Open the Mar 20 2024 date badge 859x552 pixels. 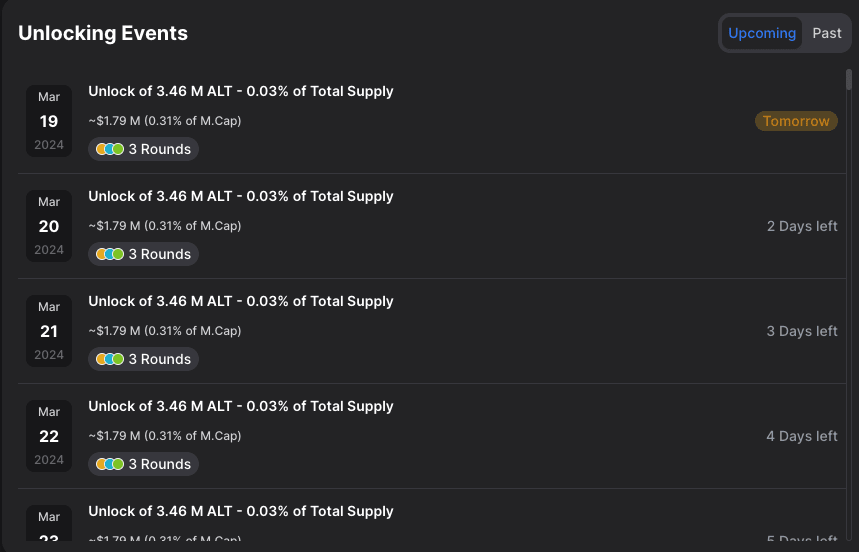tap(49, 226)
